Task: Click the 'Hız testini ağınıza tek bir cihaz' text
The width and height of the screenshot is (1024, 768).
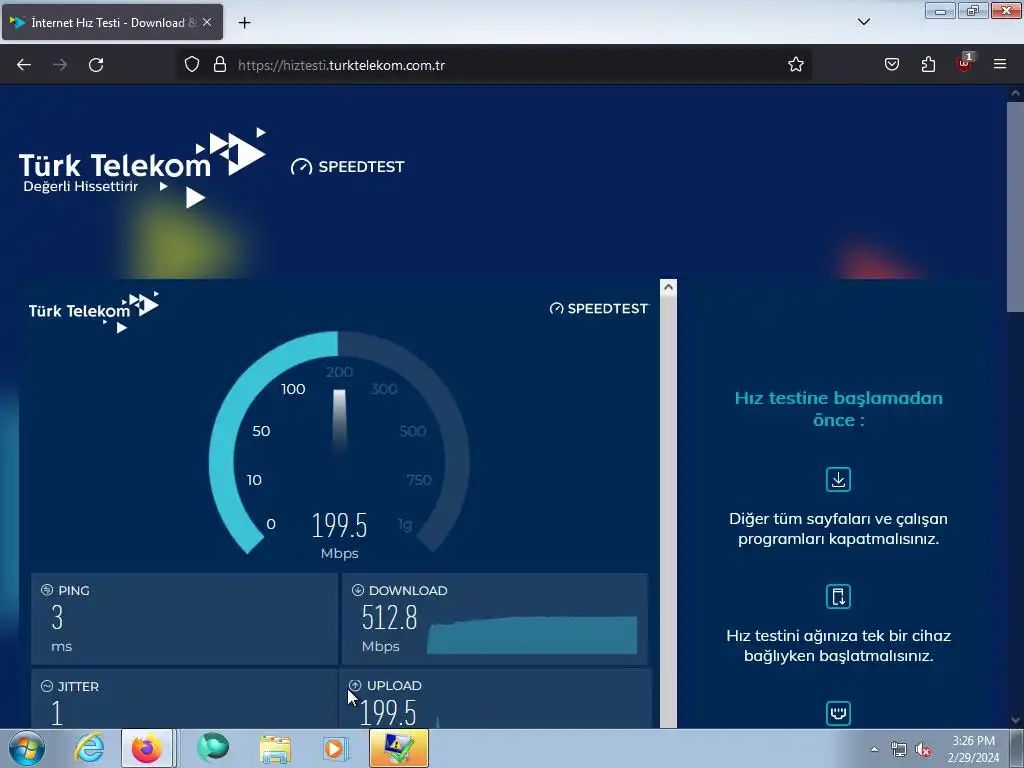Action: pos(839,645)
